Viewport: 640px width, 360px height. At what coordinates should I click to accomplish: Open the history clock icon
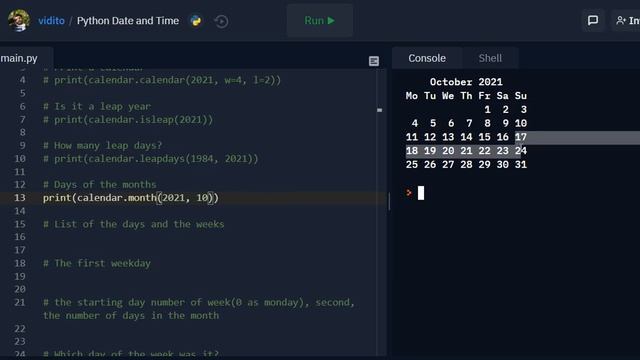point(221,21)
